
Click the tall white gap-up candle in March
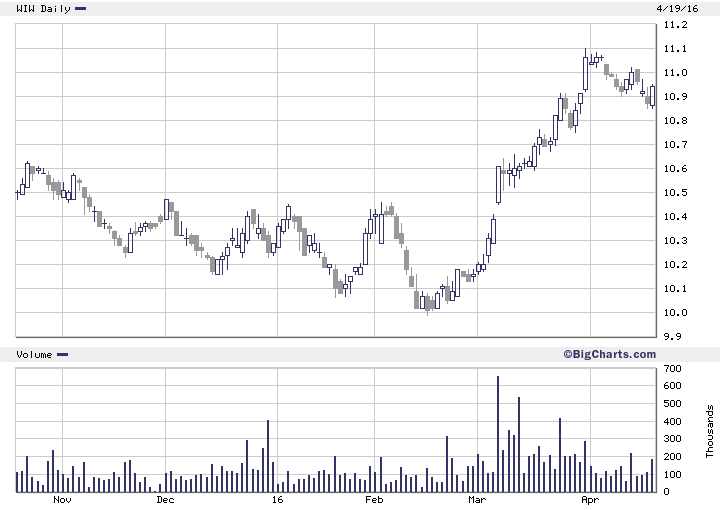tap(499, 185)
